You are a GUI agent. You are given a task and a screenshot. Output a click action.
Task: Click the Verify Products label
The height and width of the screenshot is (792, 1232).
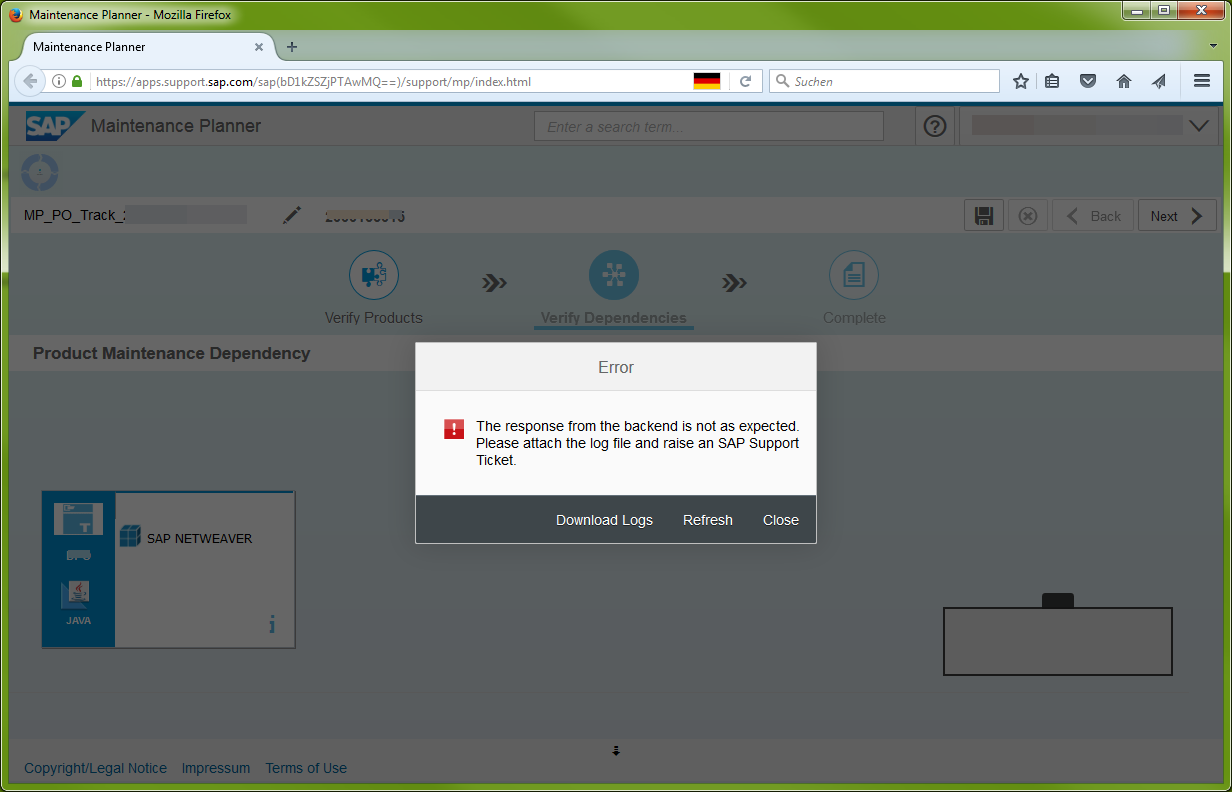pyautogui.click(x=374, y=318)
